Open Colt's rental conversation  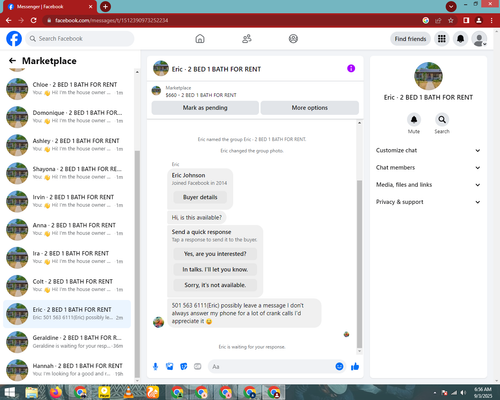pos(67,286)
